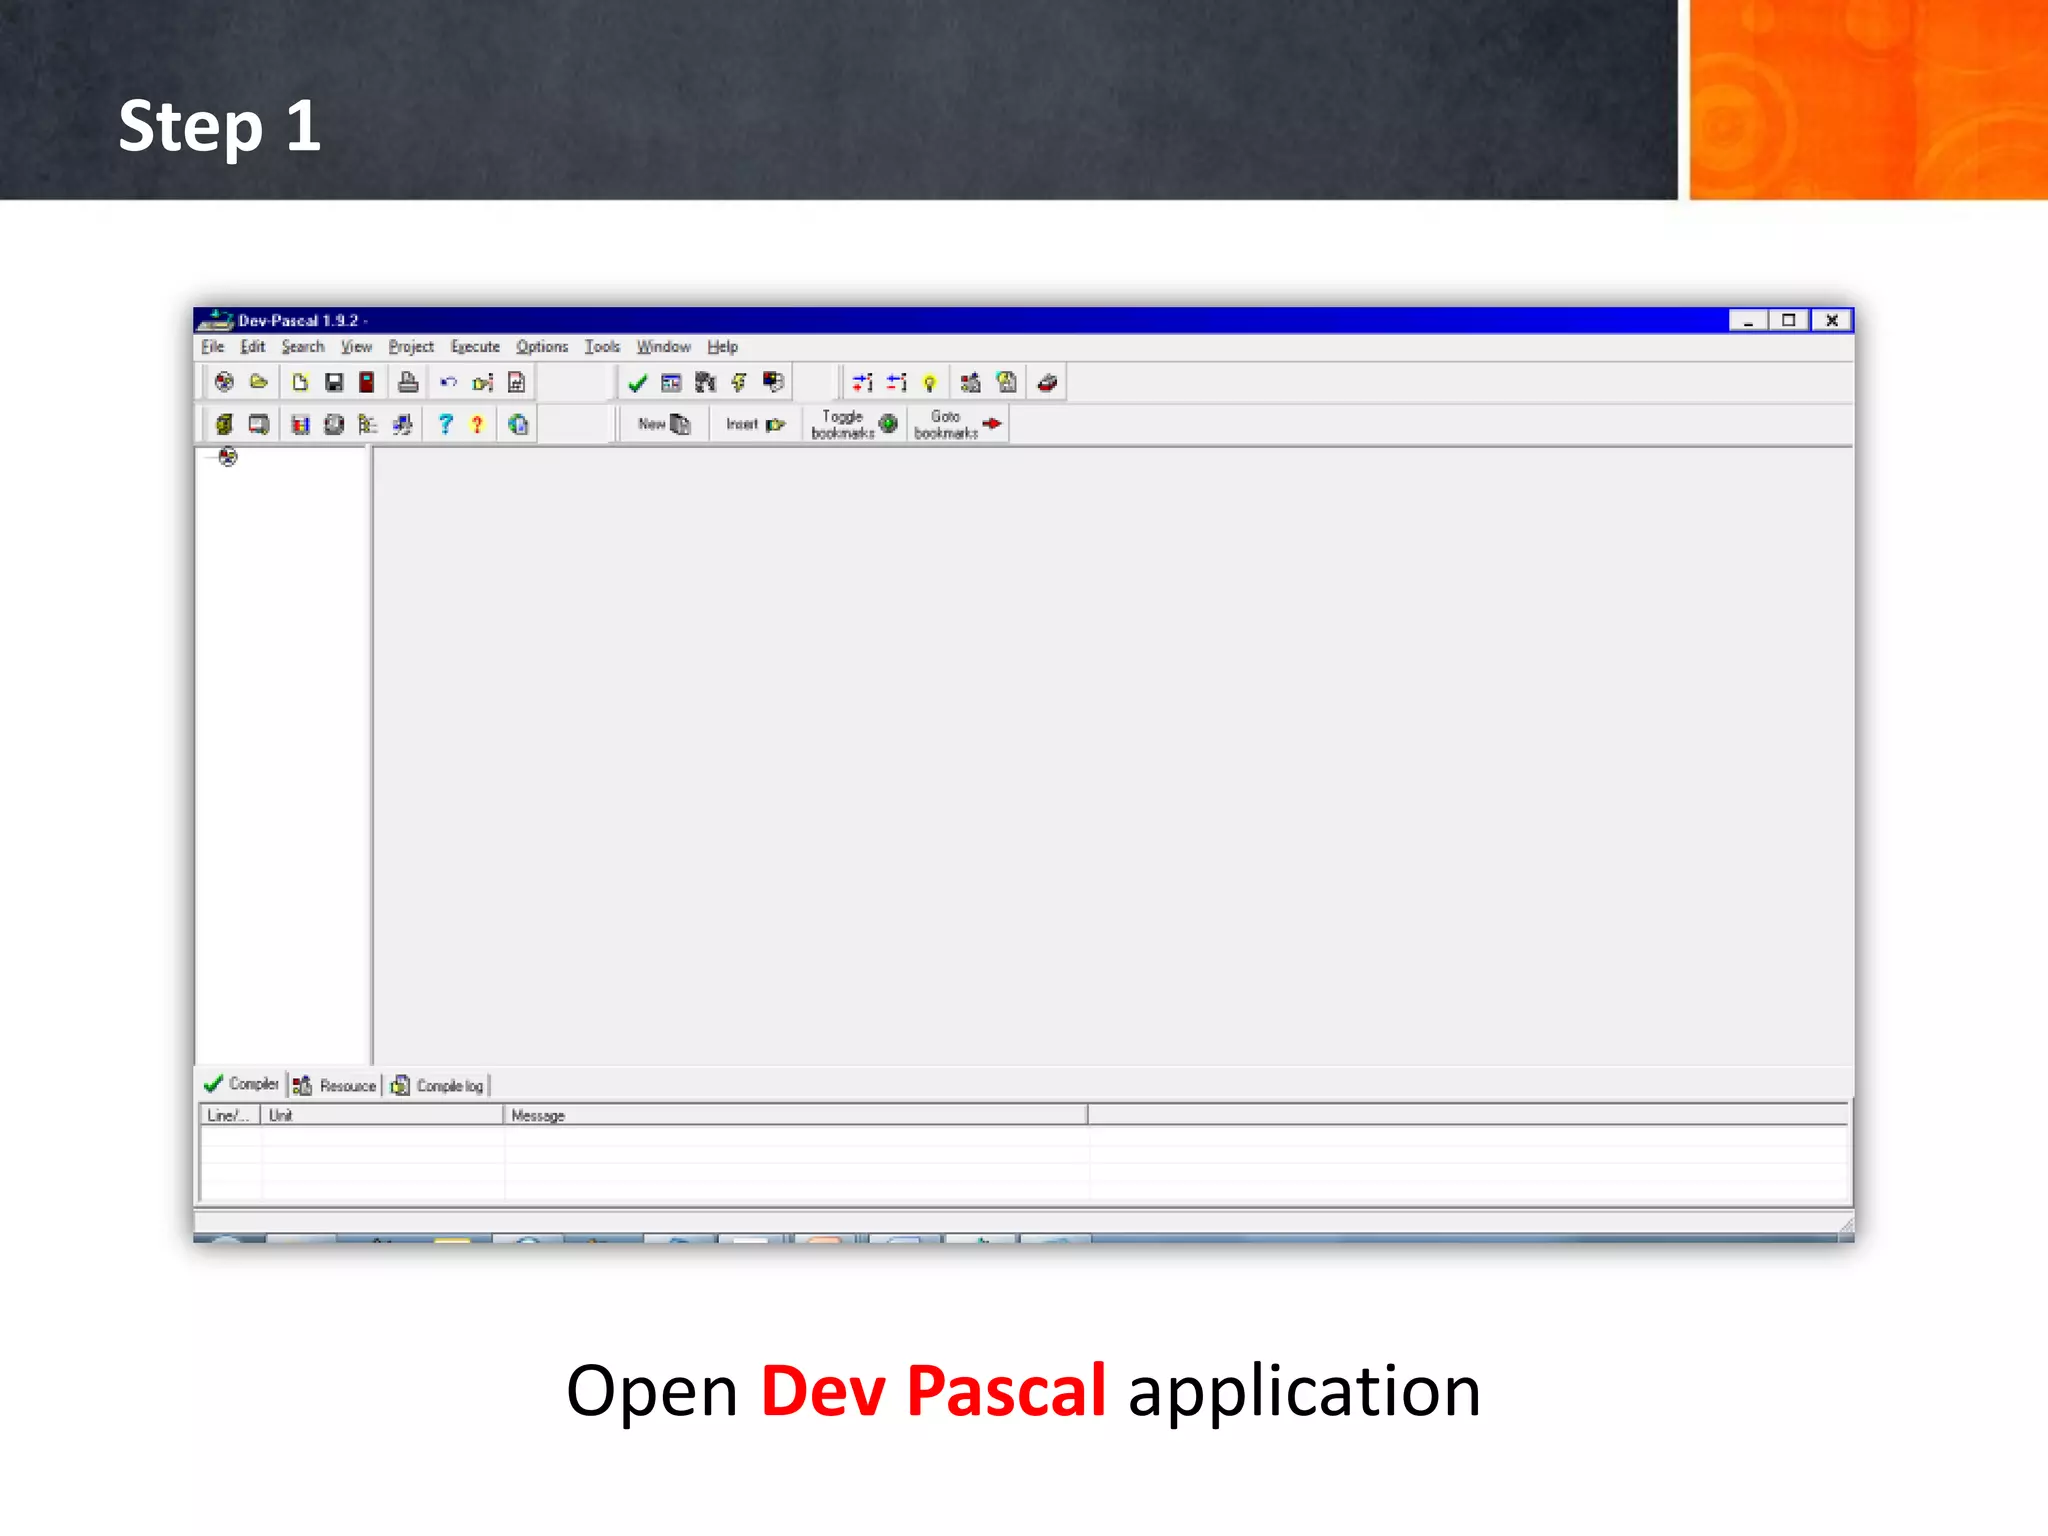Open the Tools menu
This screenshot has height=1536, width=2048.
(602, 347)
